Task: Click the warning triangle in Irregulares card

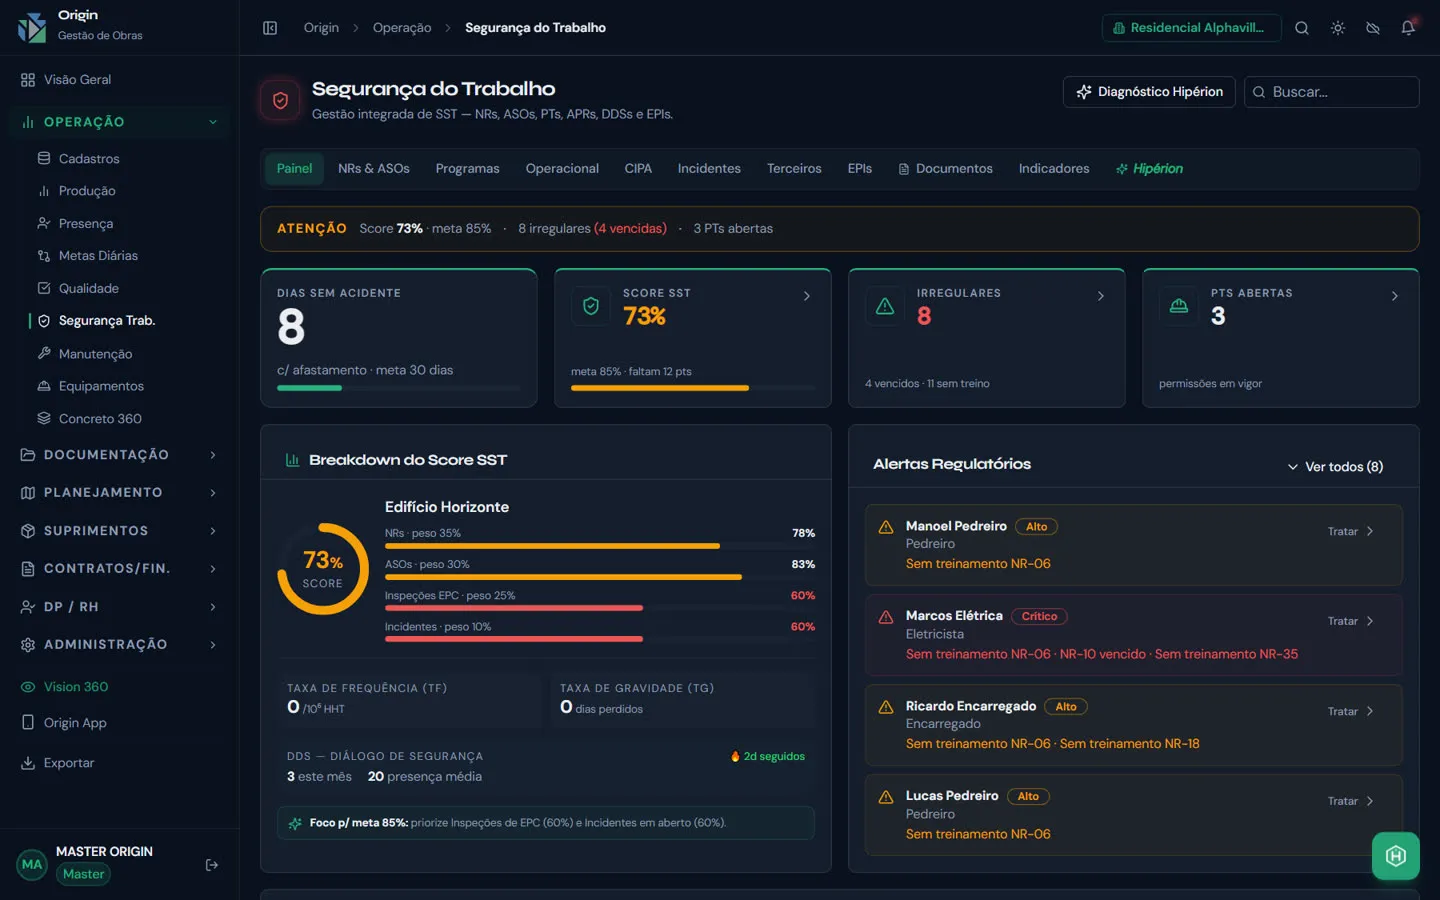Action: click(885, 306)
